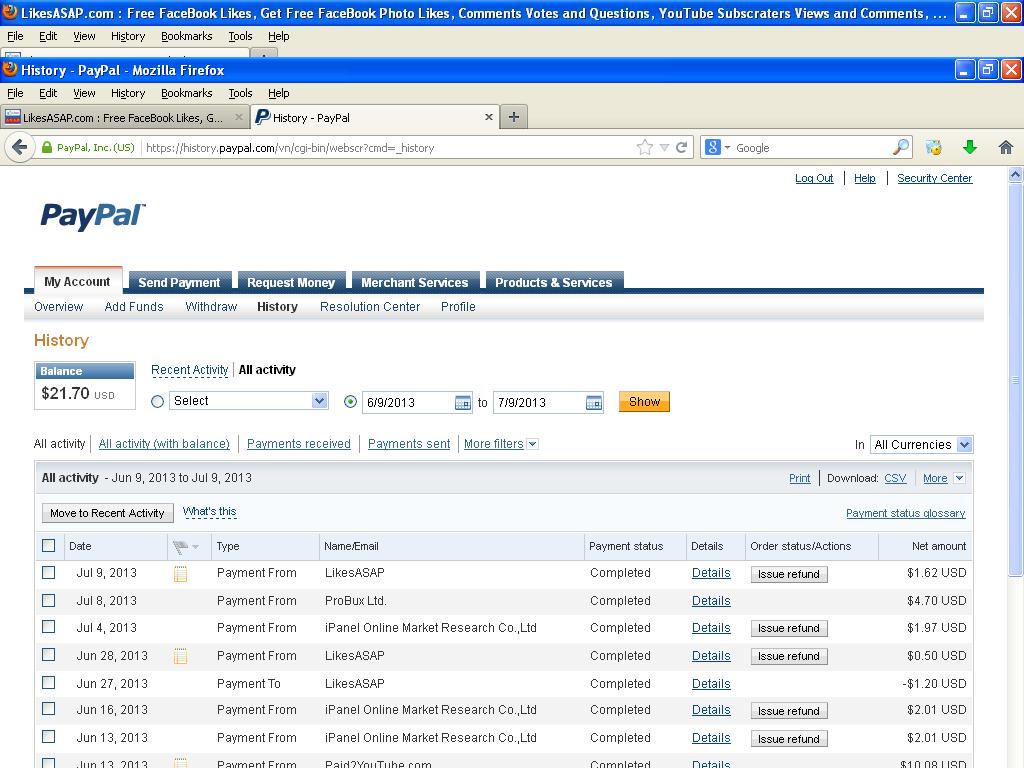Switch to the Send Payment tab
Image resolution: width=1024 pixels, height=768 pixels.
pos(179,282)
